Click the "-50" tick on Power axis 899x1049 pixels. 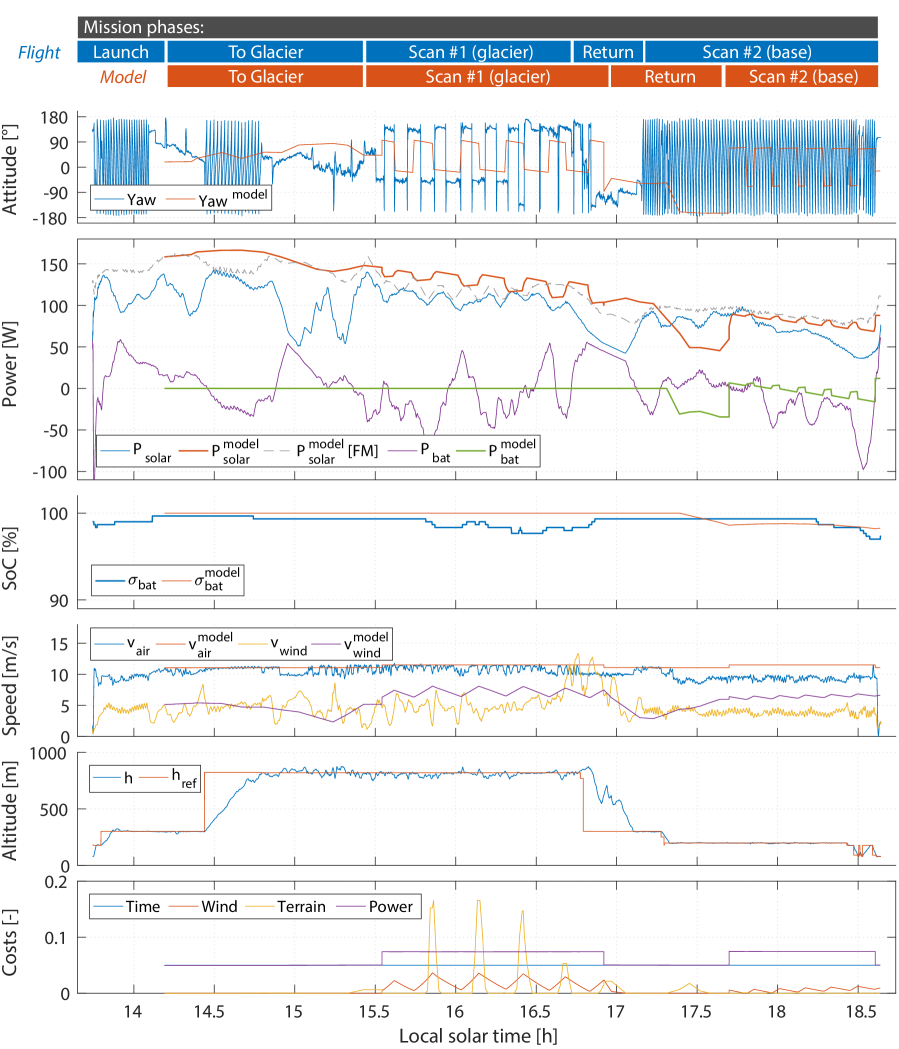(55, 431)
